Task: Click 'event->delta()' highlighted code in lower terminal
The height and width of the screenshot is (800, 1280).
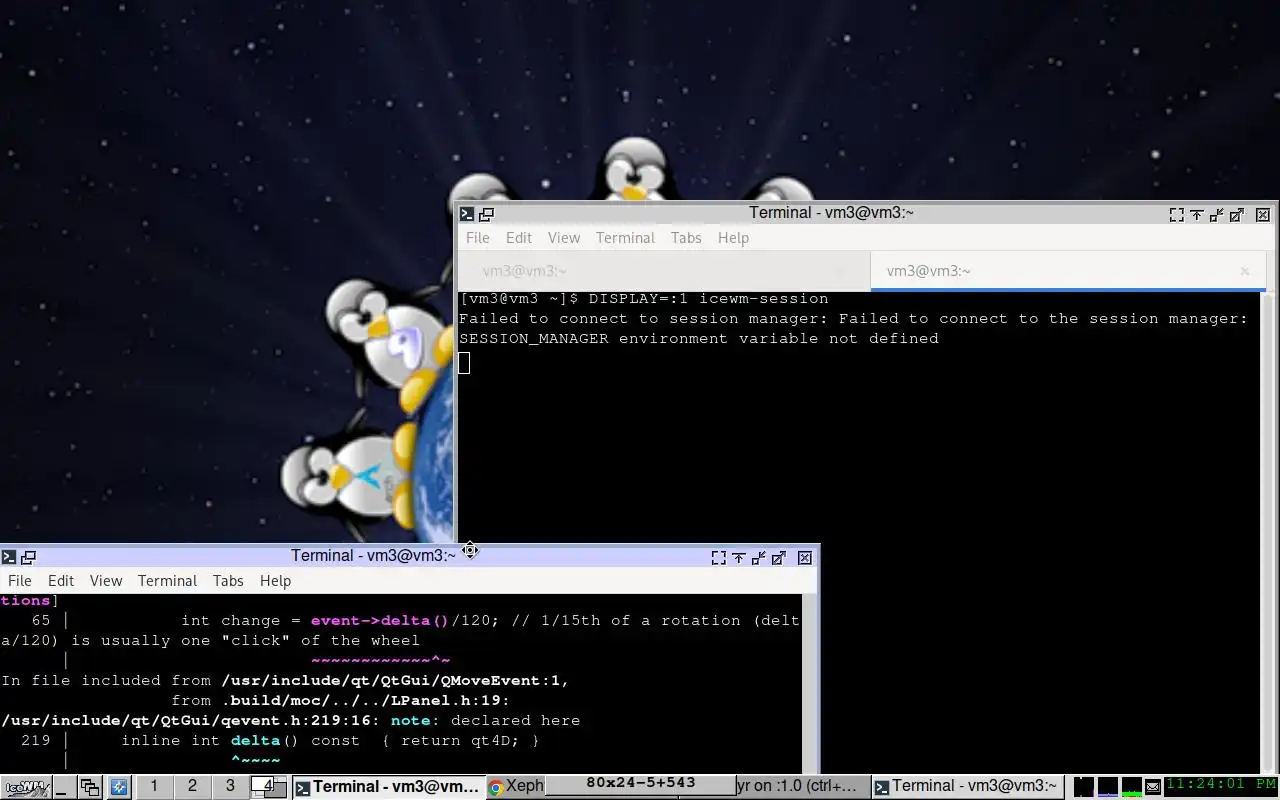Action: click(x=380, y=621)
